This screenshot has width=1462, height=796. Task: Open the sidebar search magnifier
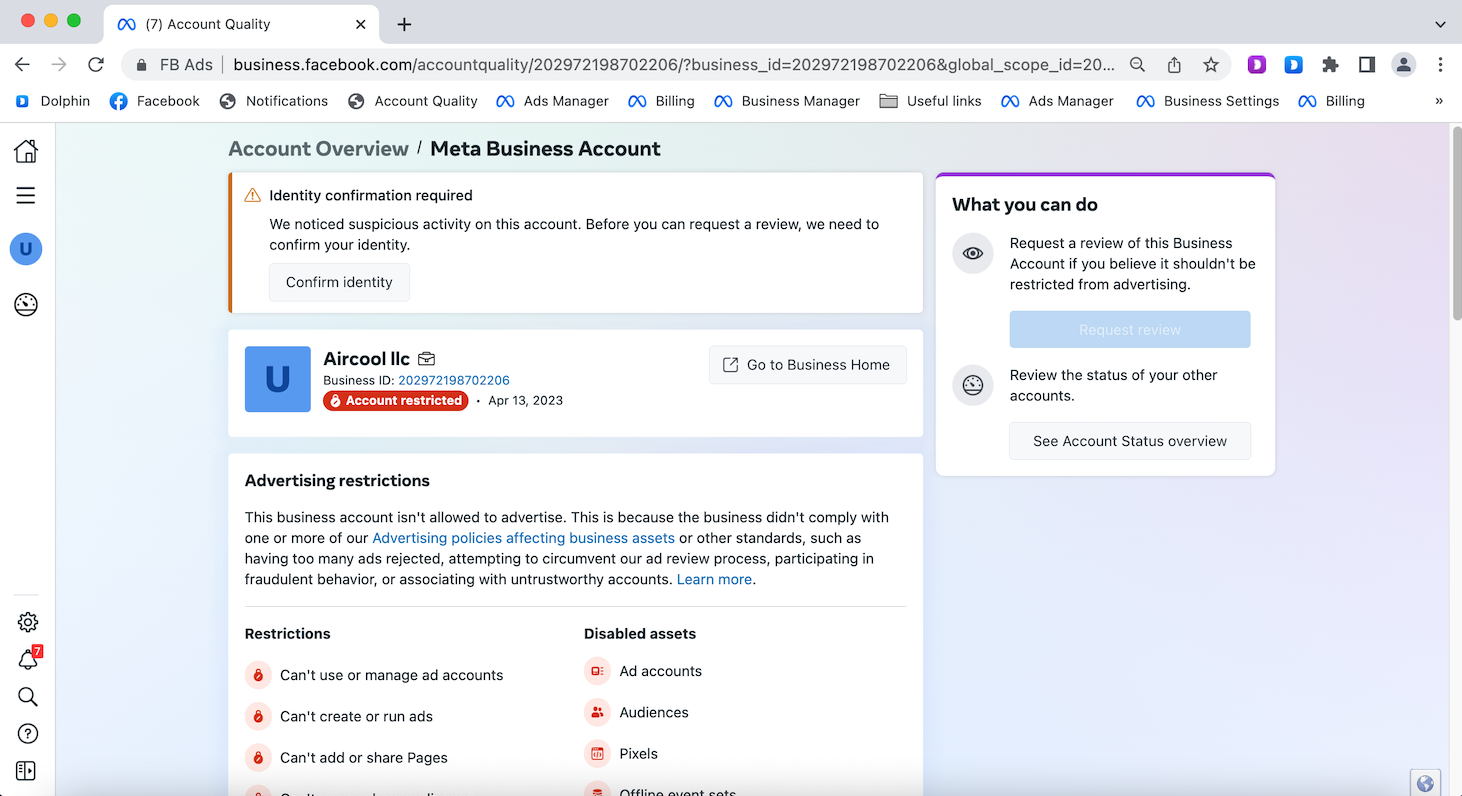(x=28, y=697)
